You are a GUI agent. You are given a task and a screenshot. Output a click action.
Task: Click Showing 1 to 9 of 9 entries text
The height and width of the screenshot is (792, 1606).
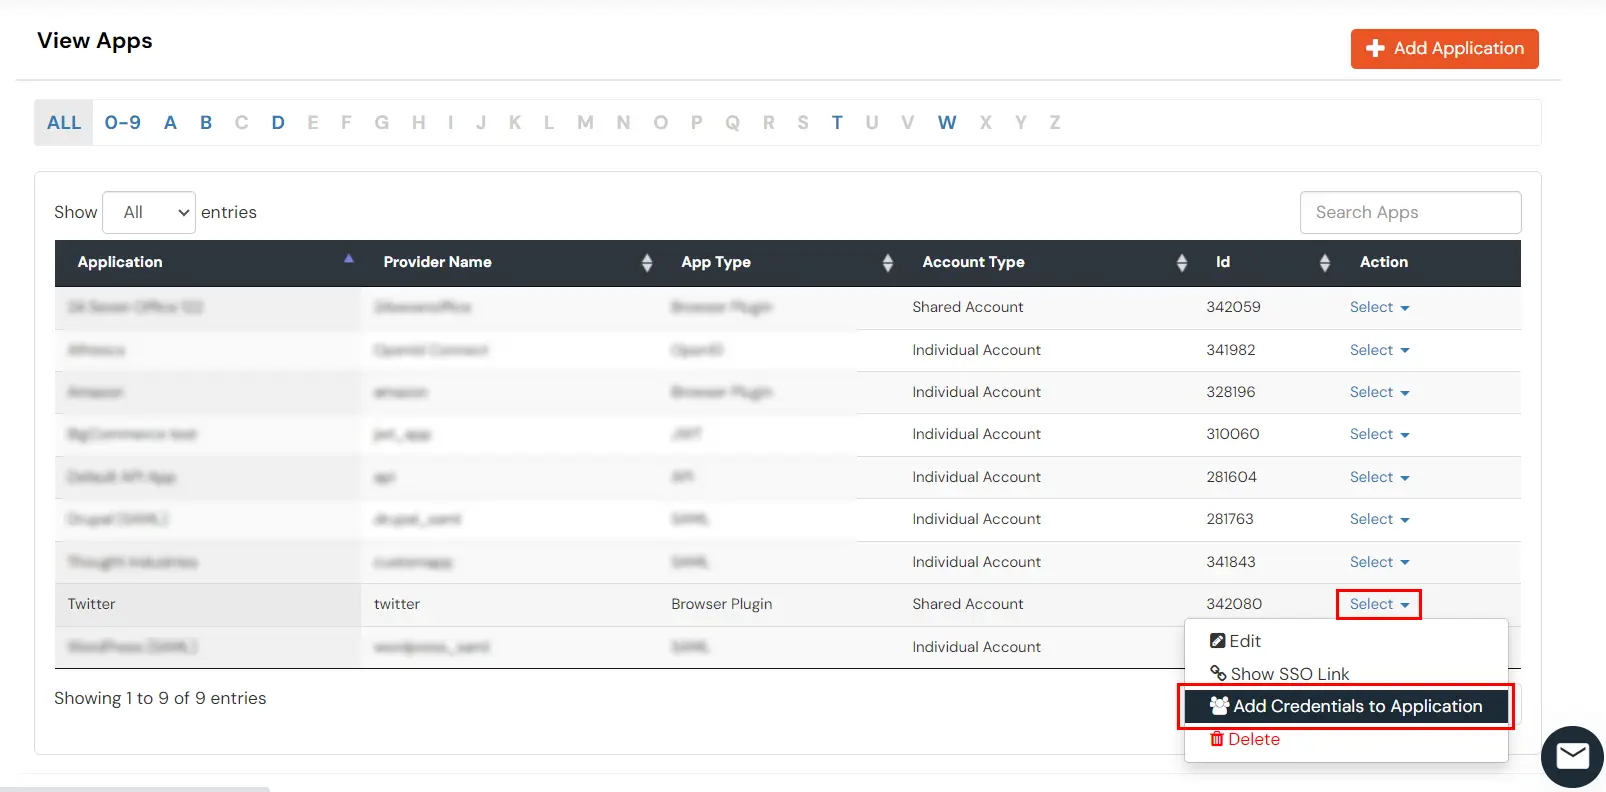(x=160, y=698)
